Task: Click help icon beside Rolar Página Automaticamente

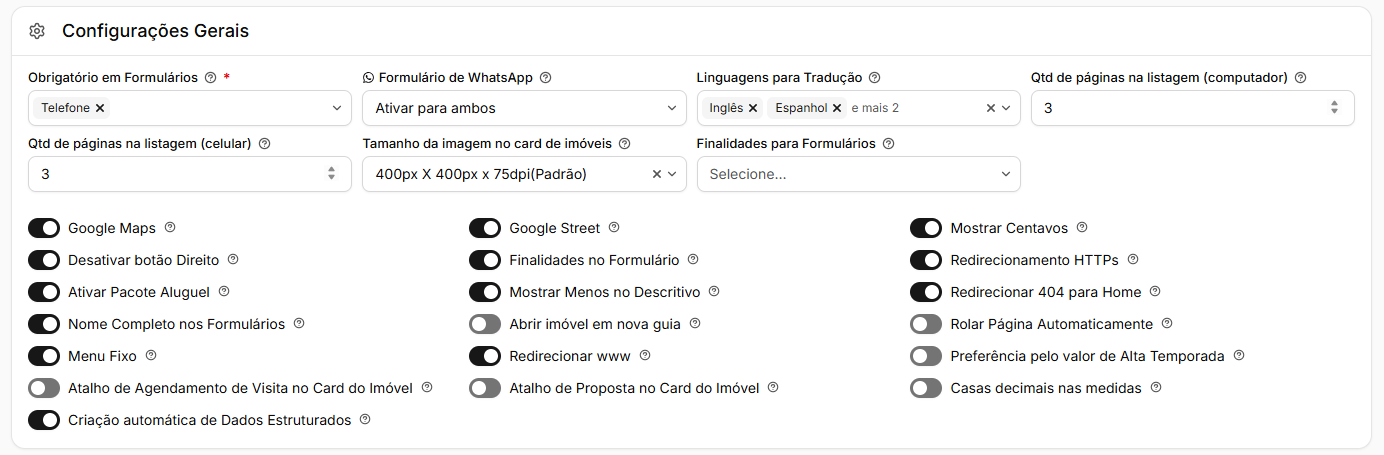Action: pyautogui.click(x=1167, y=324)
